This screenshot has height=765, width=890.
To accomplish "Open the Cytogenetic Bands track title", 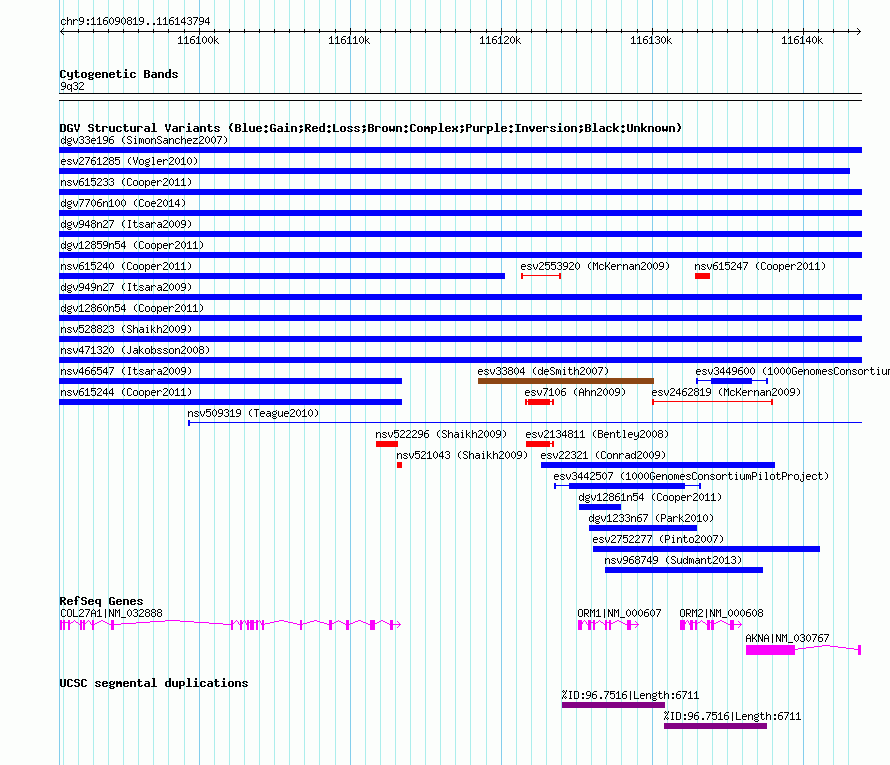I will 119,74.
